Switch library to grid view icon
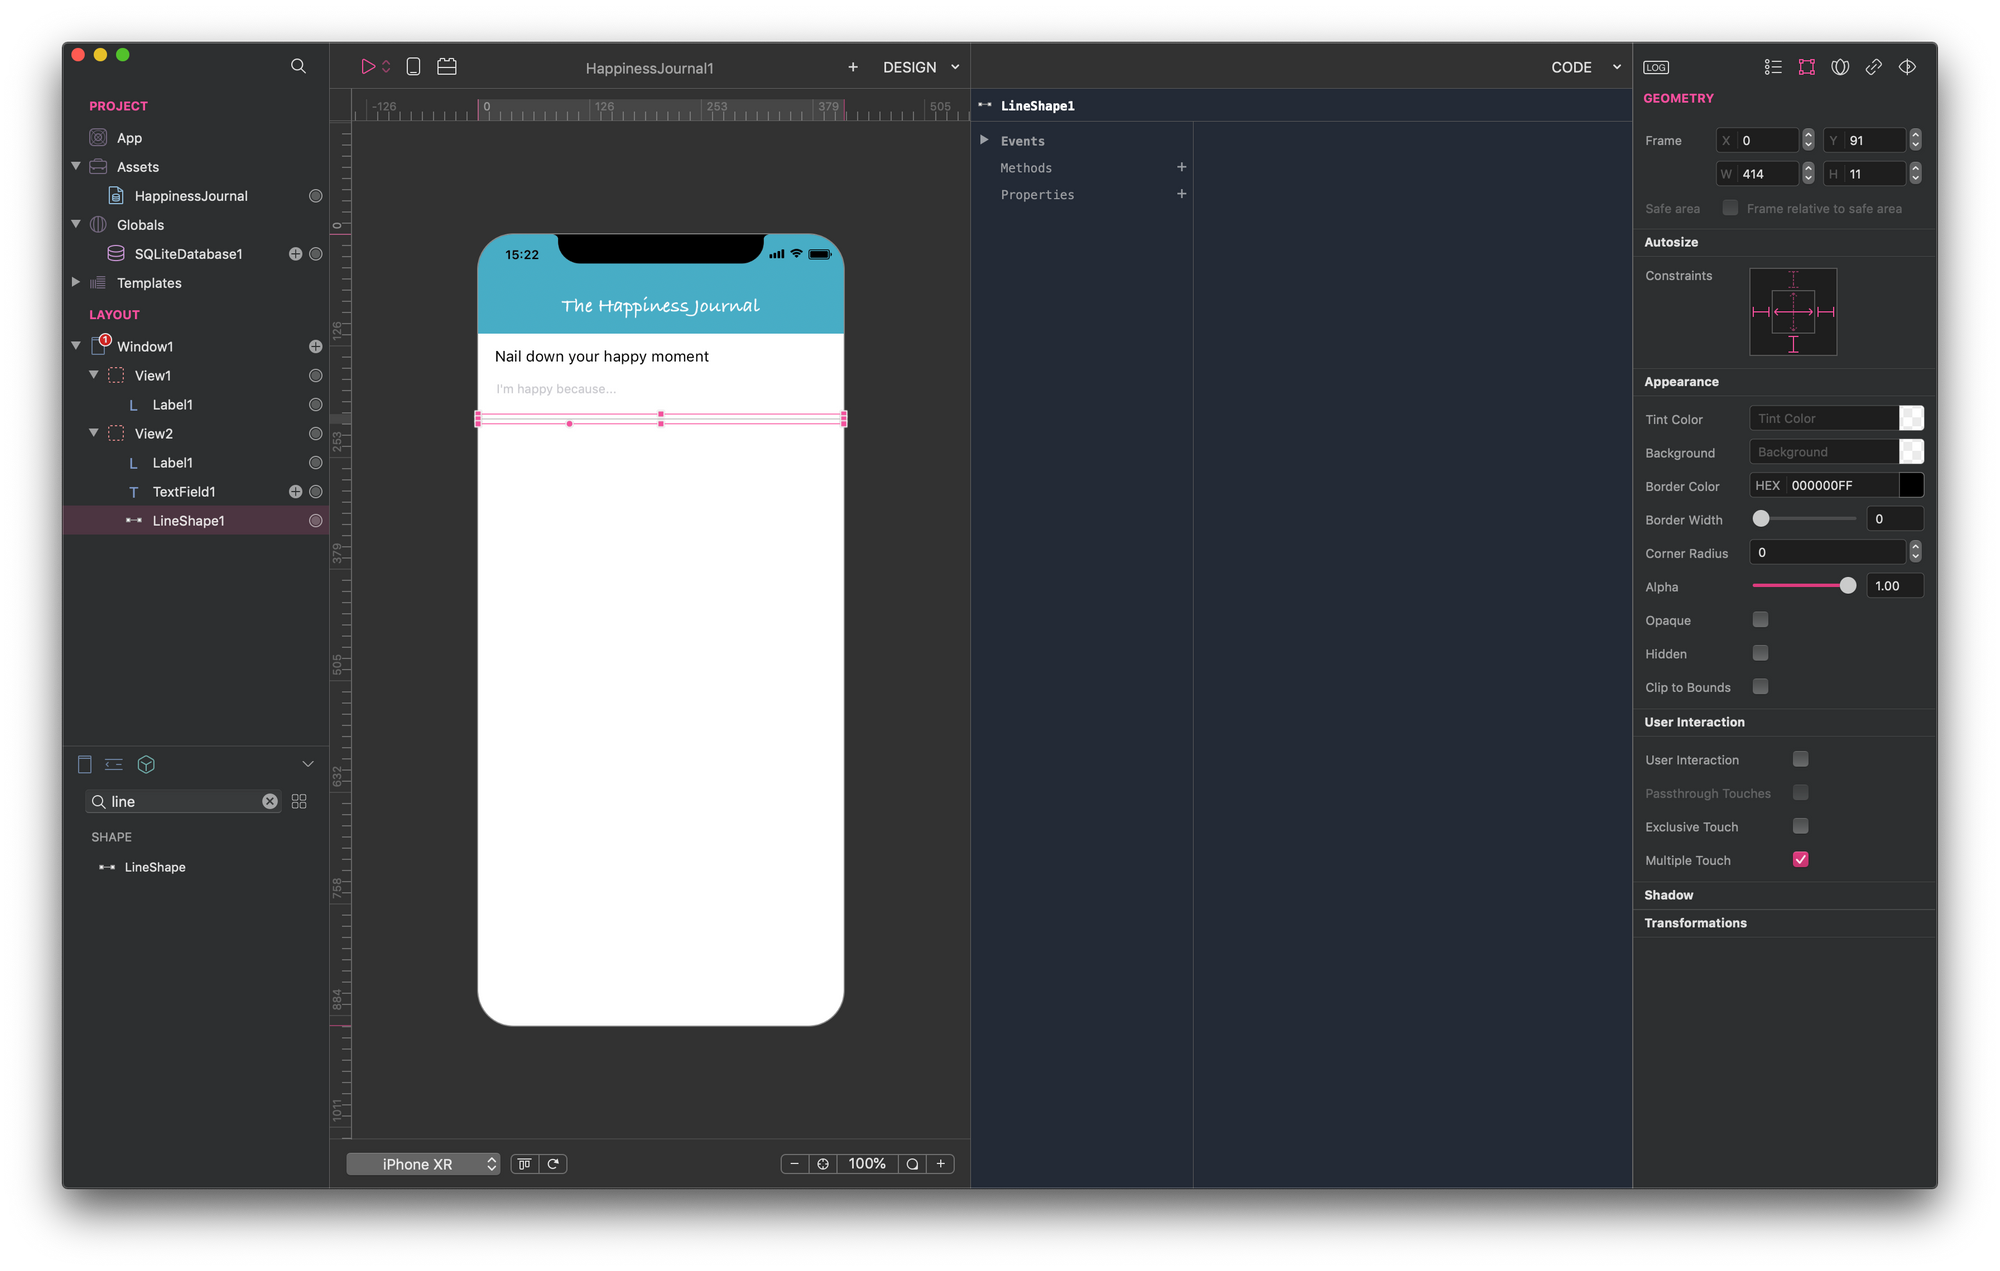2000x1271 pixels. 299,802
